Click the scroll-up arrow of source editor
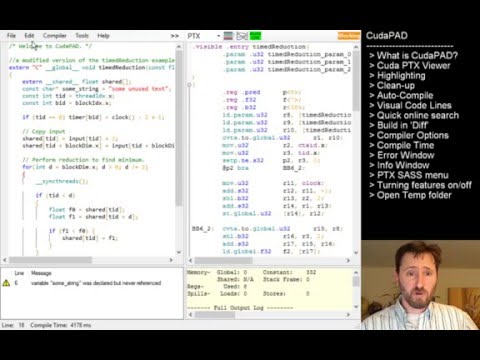The height and width of the screenshot is (360, 480). pos(179,47)
